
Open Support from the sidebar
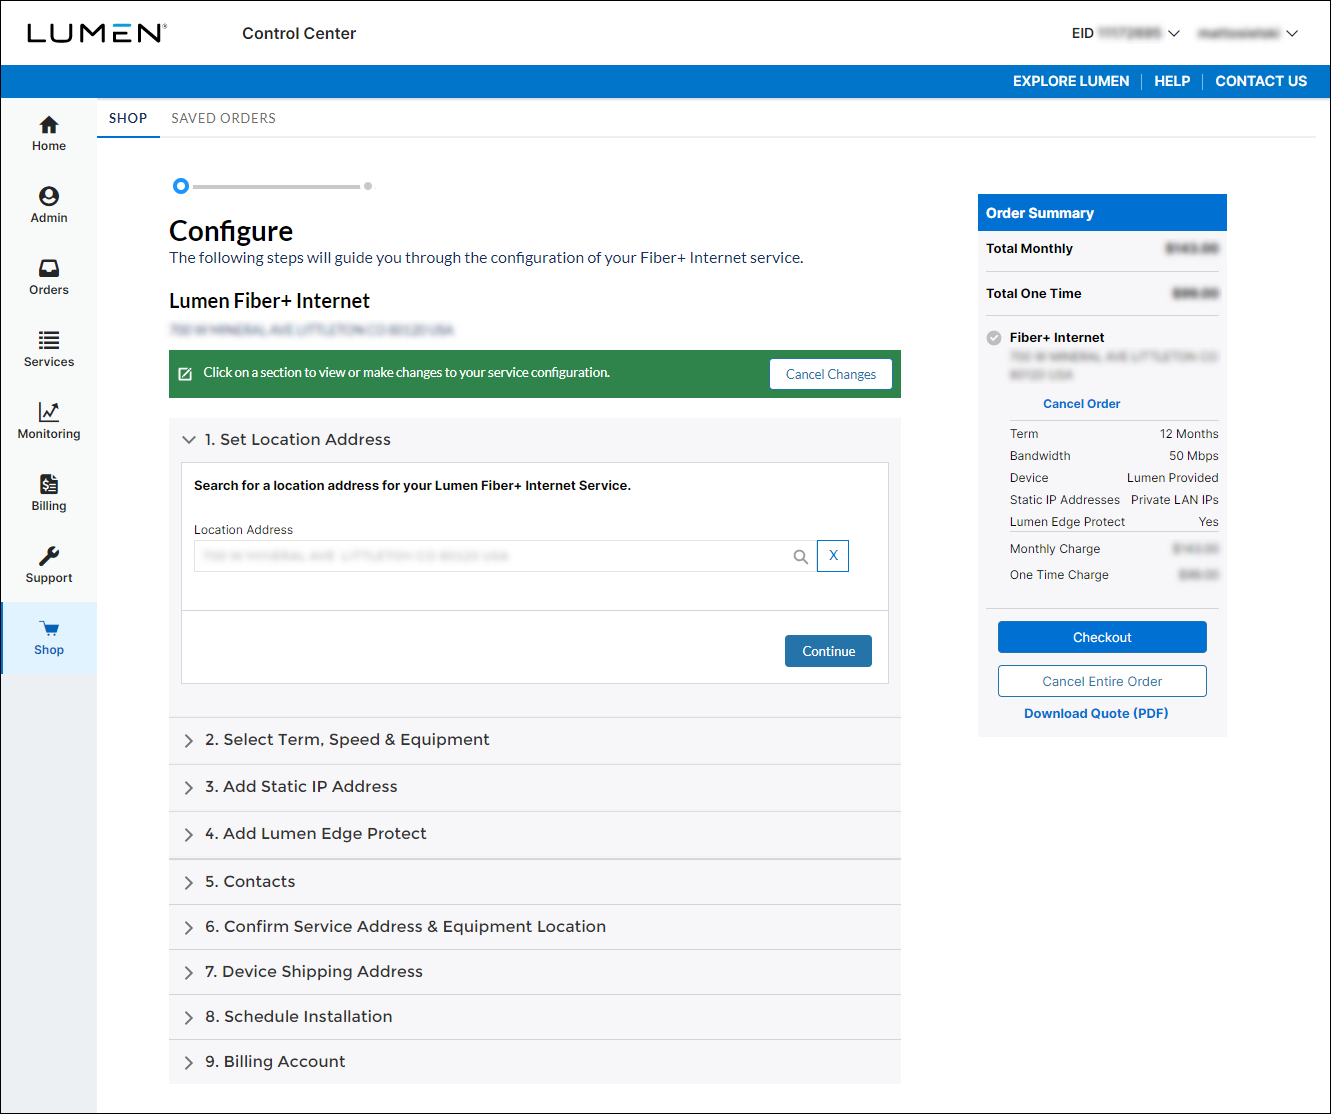(49, 566)
